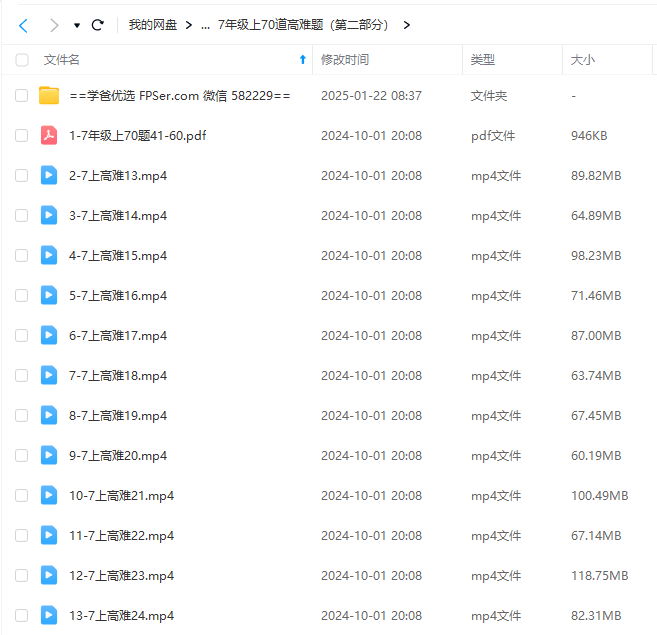
Task: Open 7-7上高难18.mp4
Action: pyautogui.click(x=118, y=376)
